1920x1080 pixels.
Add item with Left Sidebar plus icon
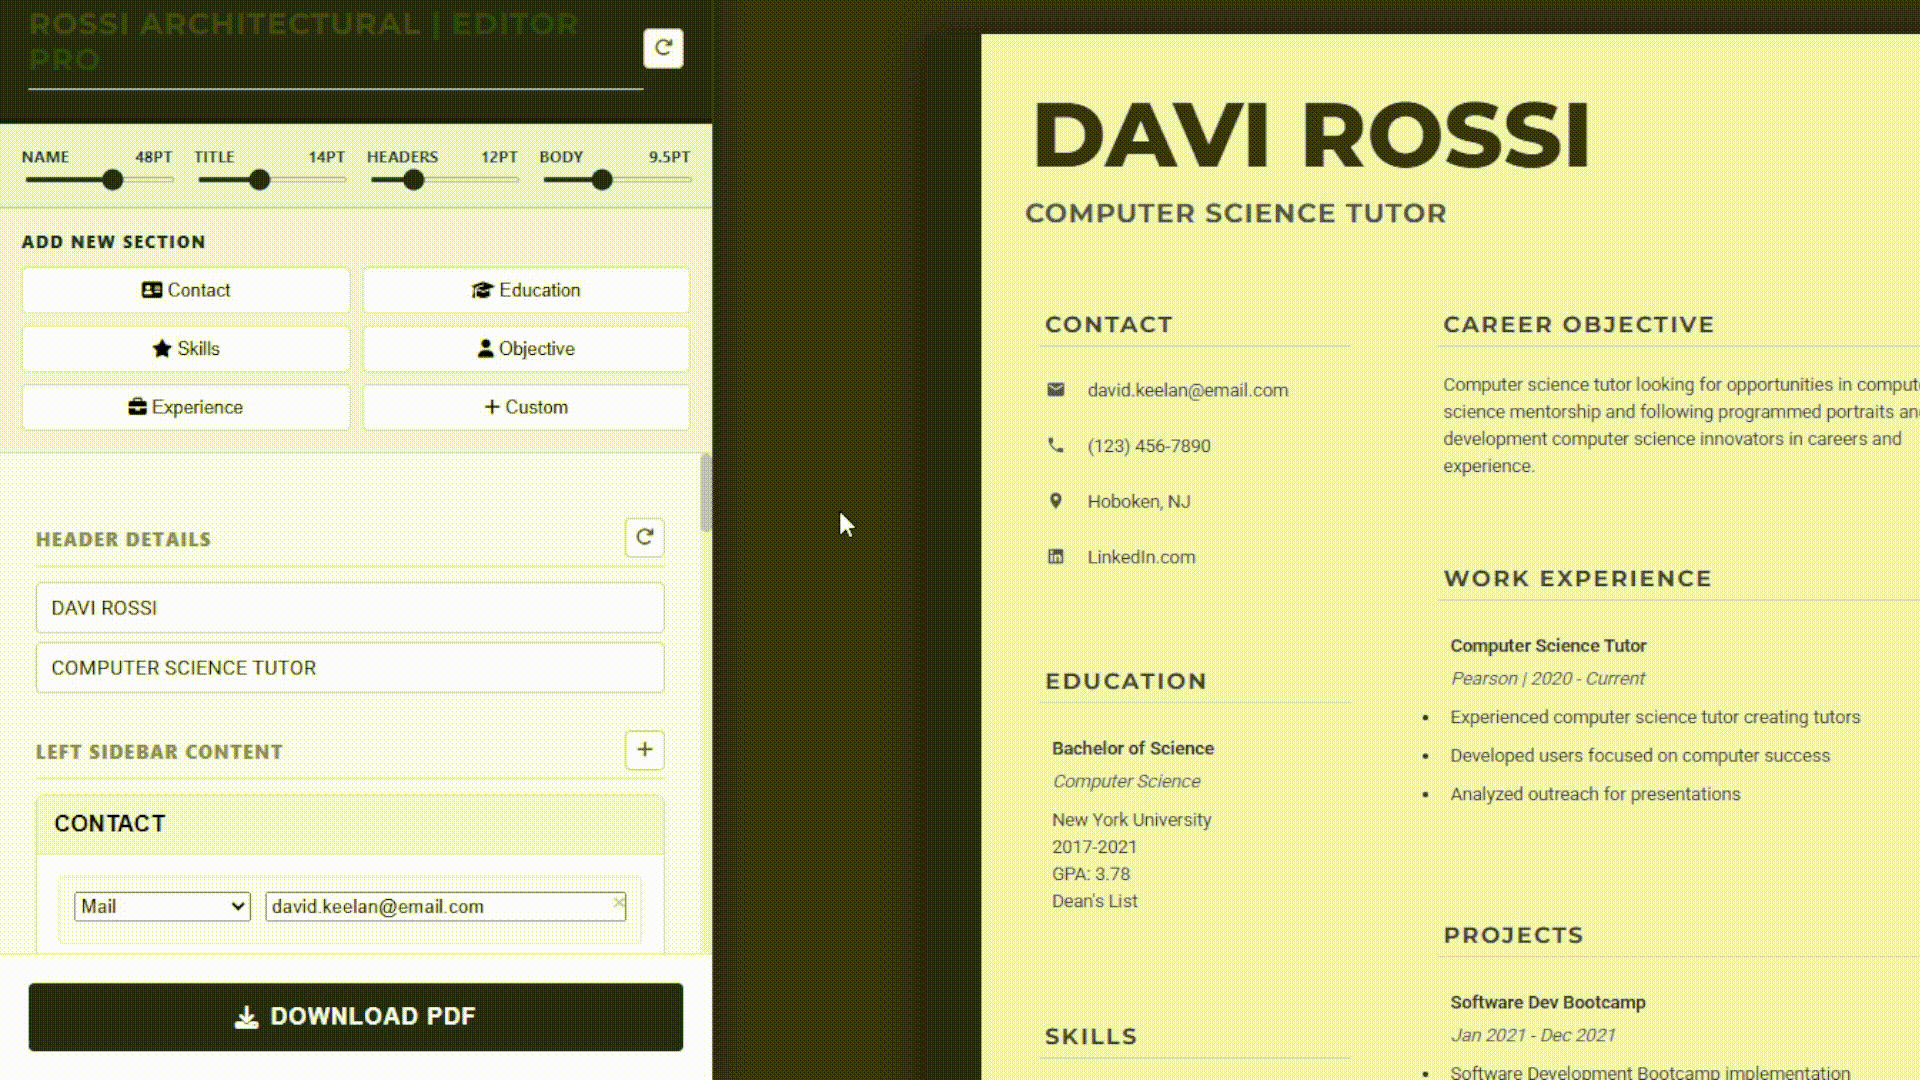pyautogui.click(x=644, y=750)
